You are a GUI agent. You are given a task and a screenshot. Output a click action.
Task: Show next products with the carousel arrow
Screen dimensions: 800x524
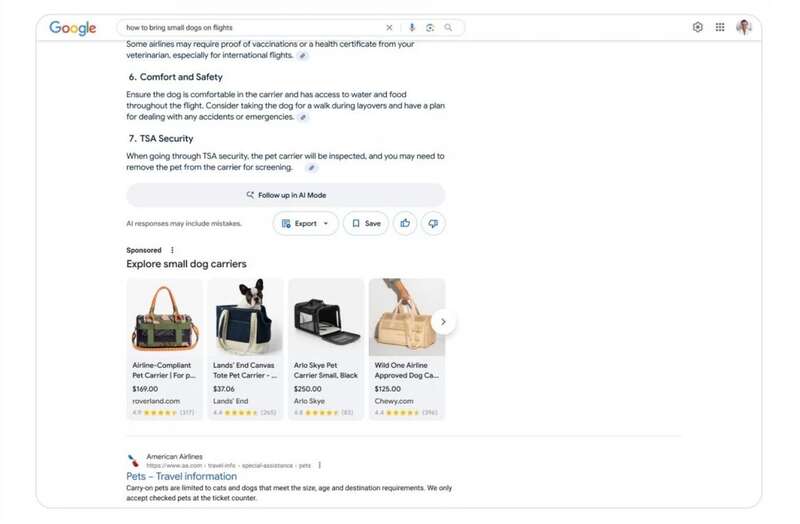443,322
